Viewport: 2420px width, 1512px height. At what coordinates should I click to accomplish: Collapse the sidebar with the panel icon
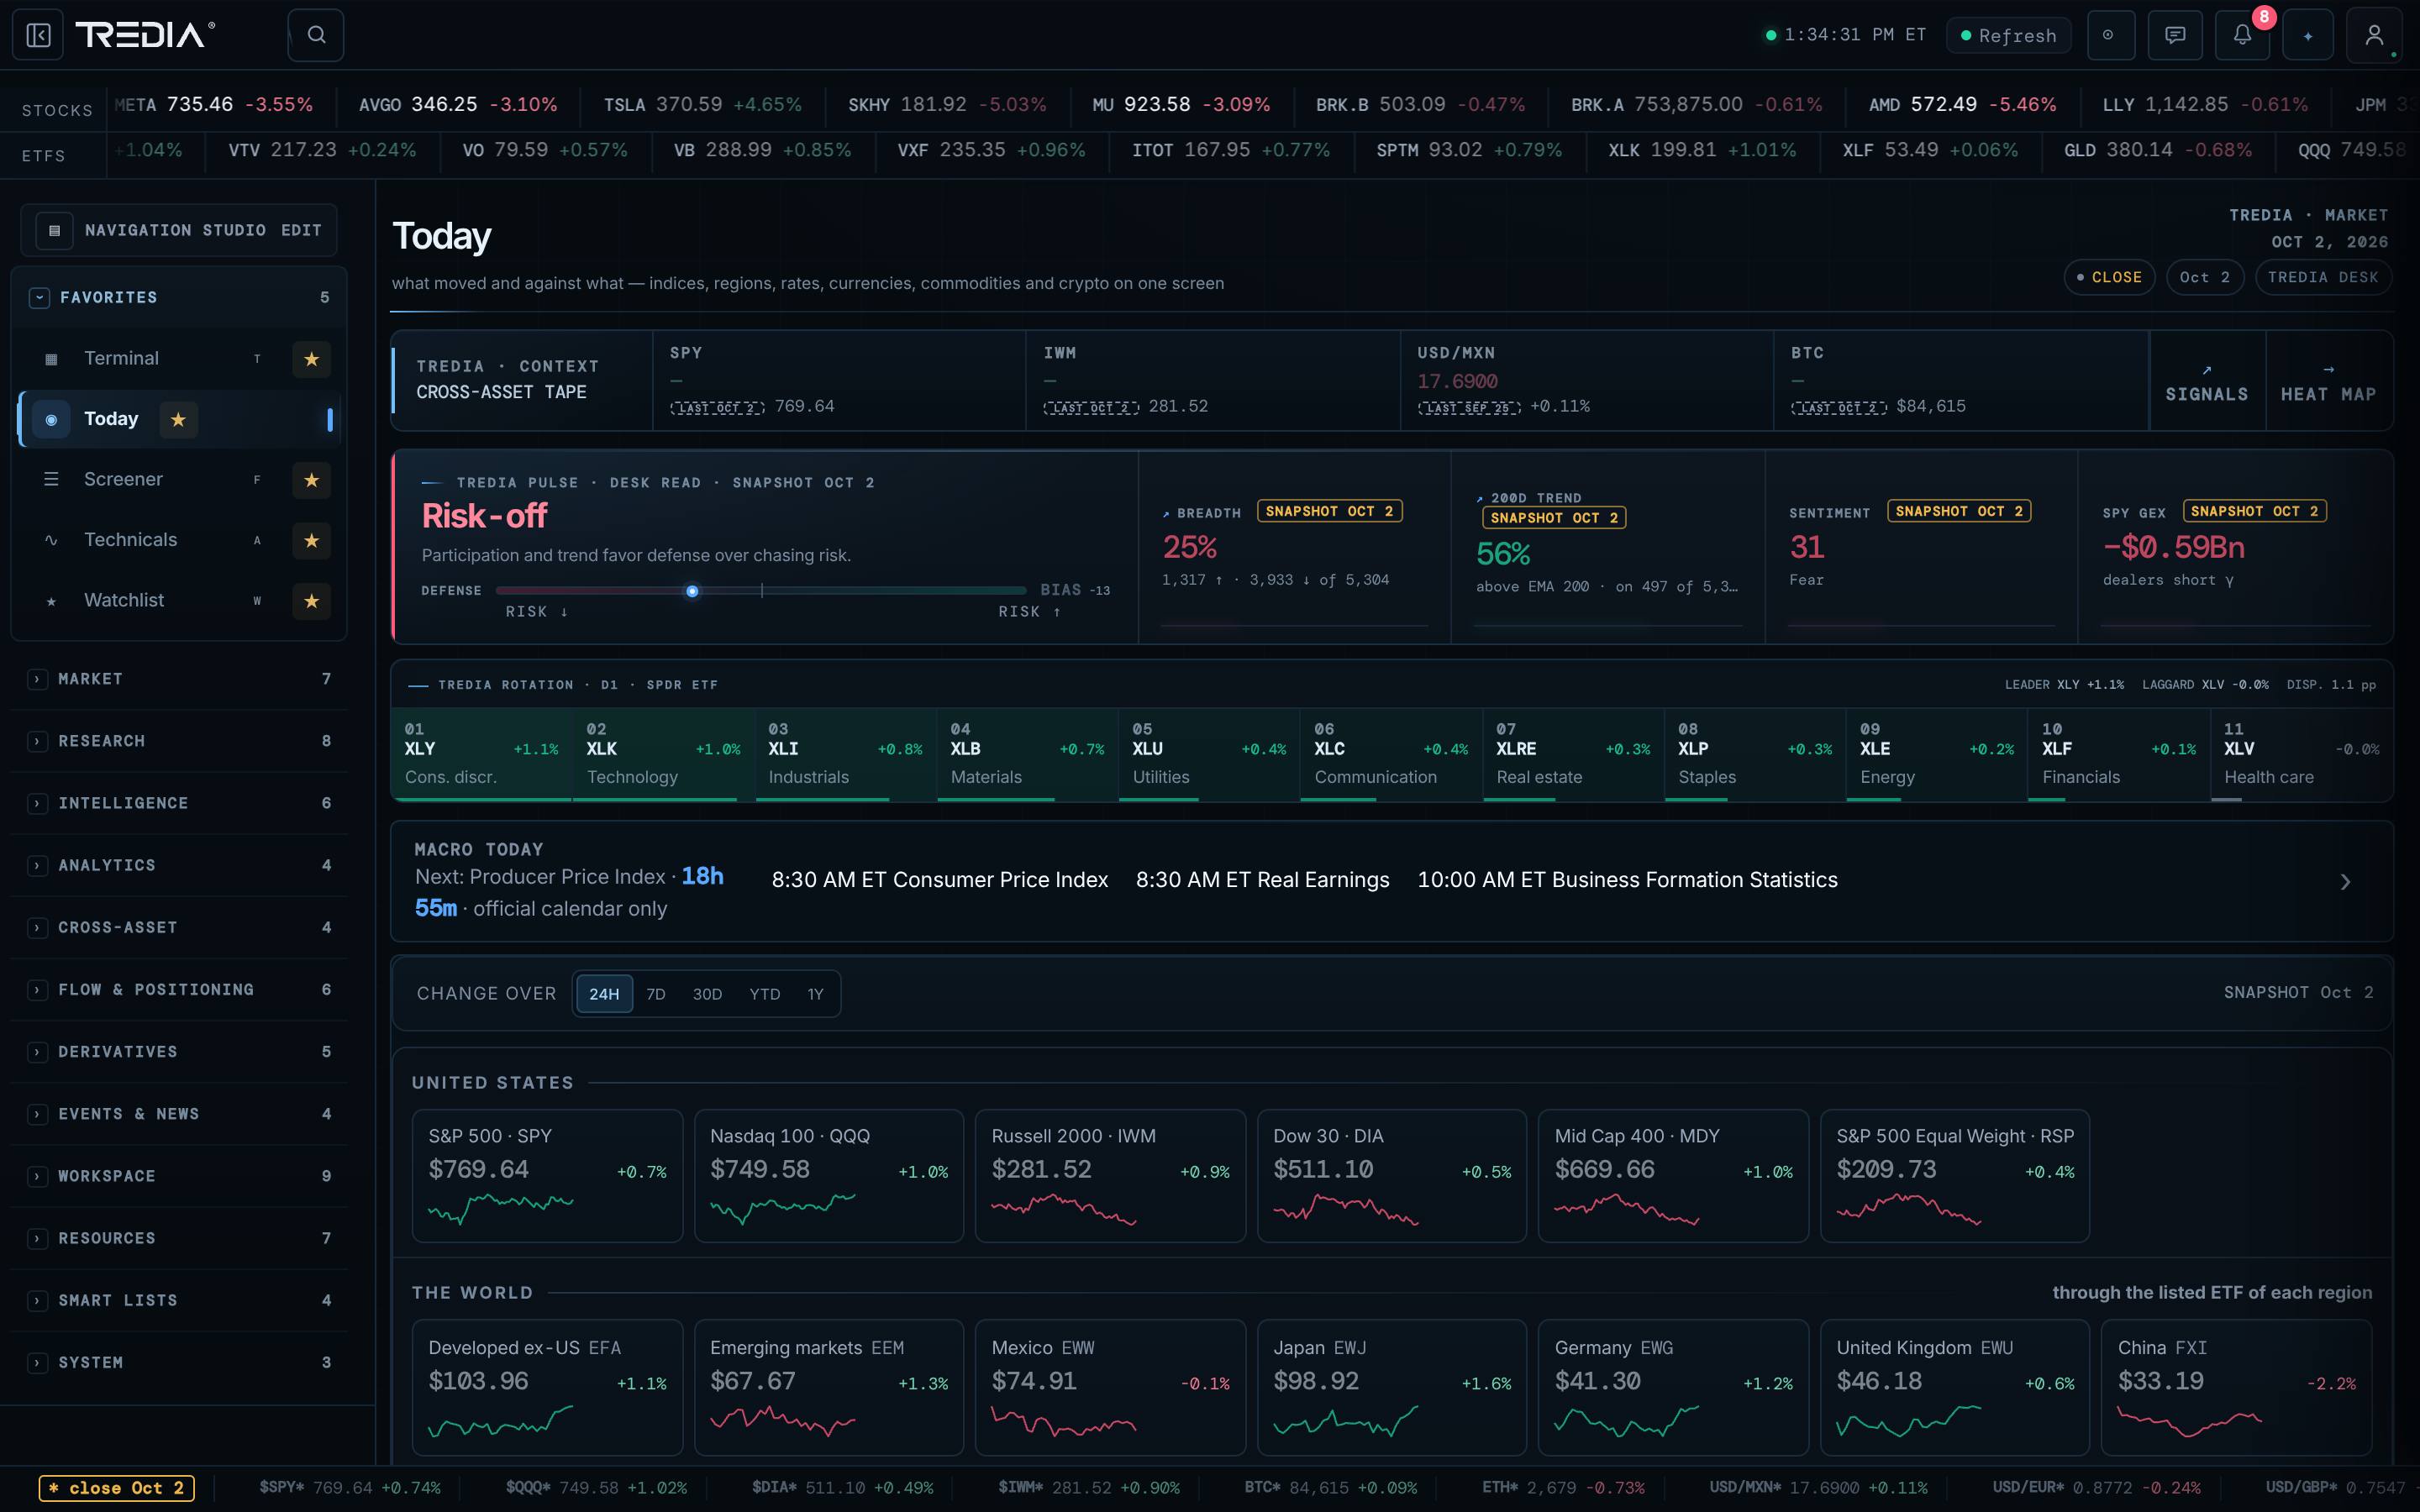click(38, 35)
